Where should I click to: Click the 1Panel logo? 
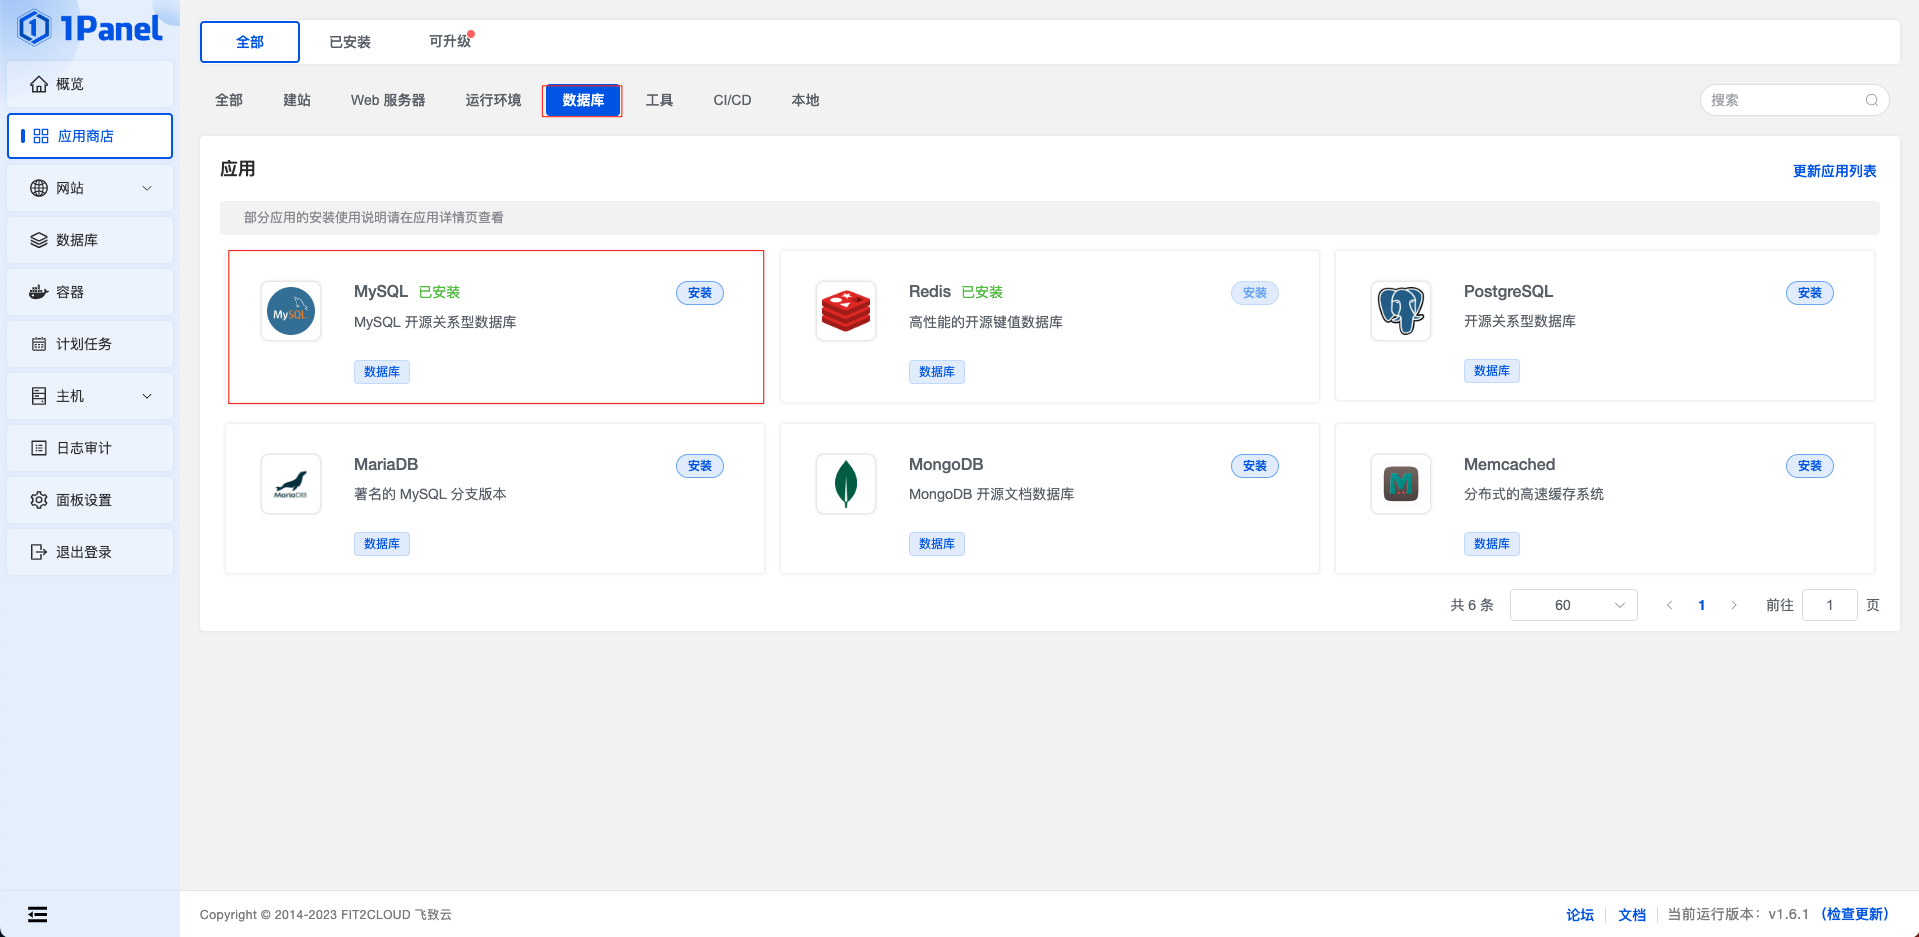click(90, 28)
